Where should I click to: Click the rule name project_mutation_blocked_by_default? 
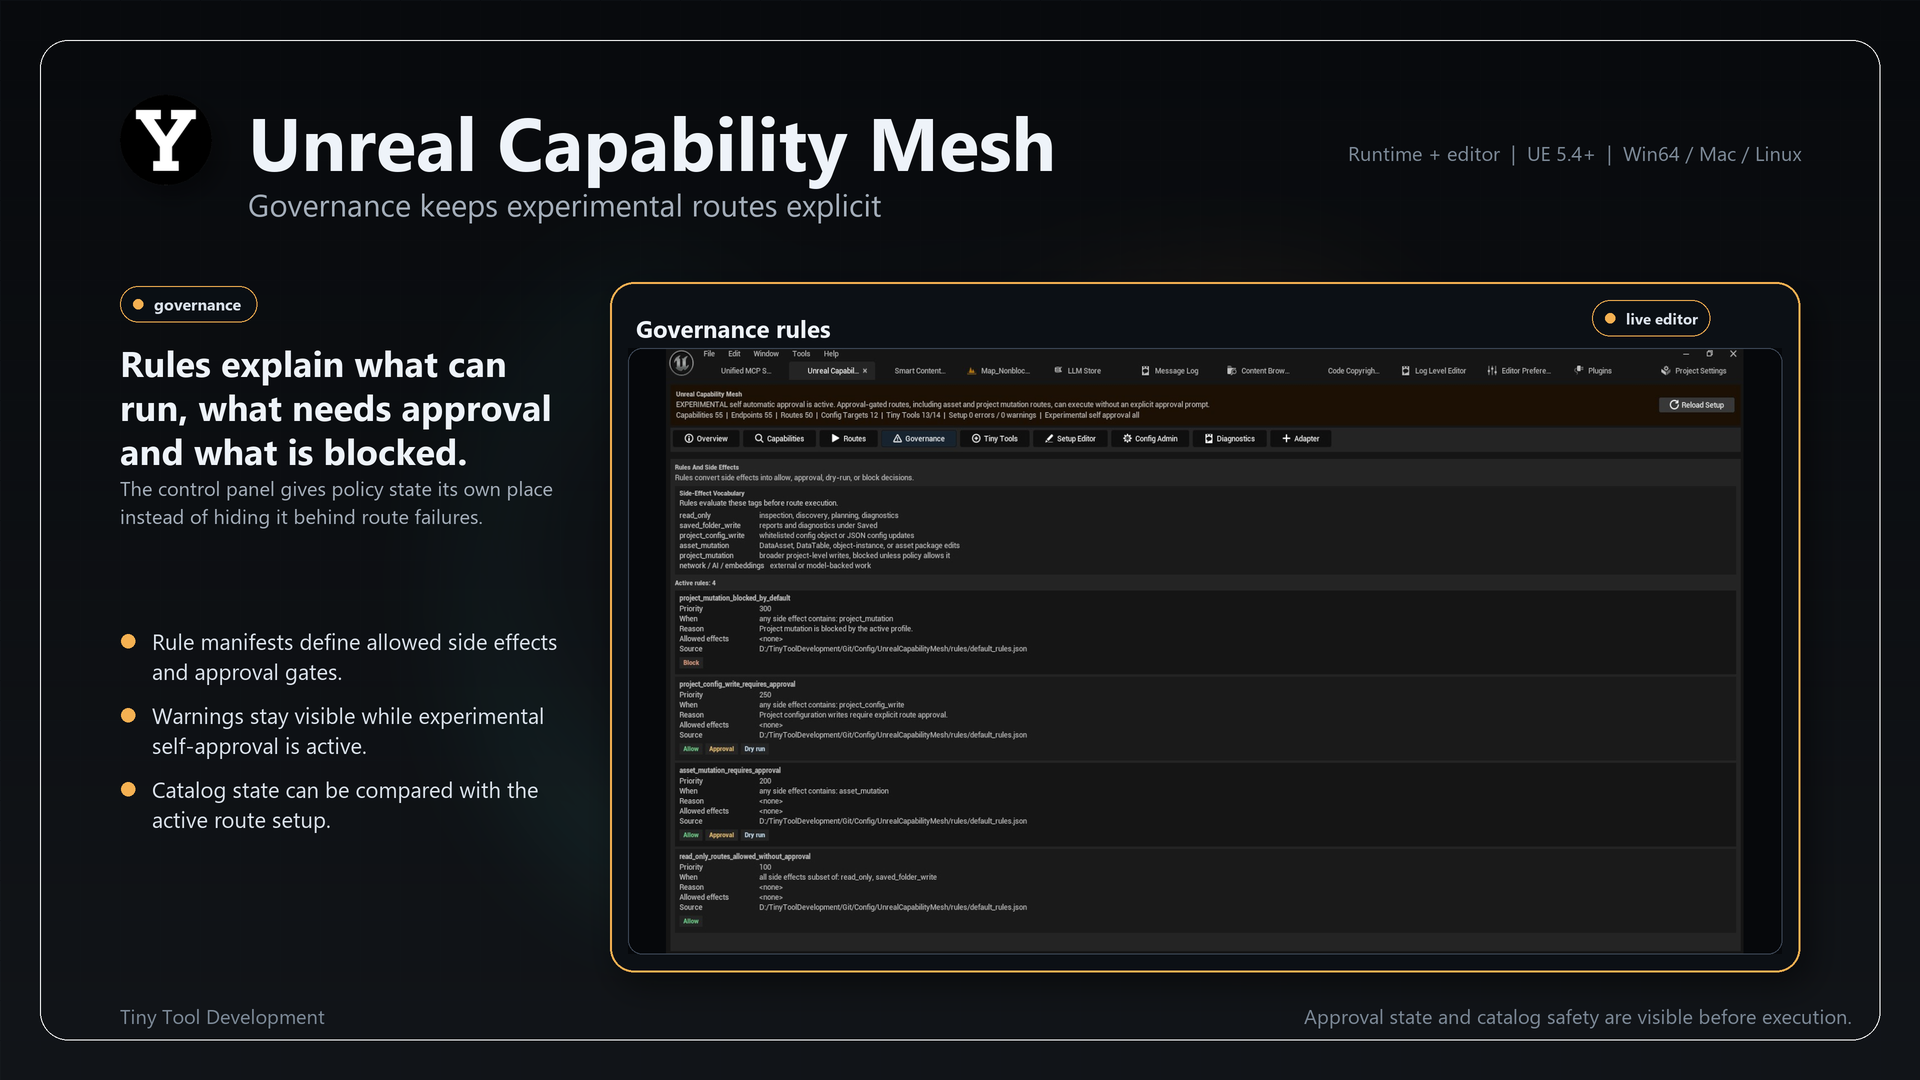[734, 598]
